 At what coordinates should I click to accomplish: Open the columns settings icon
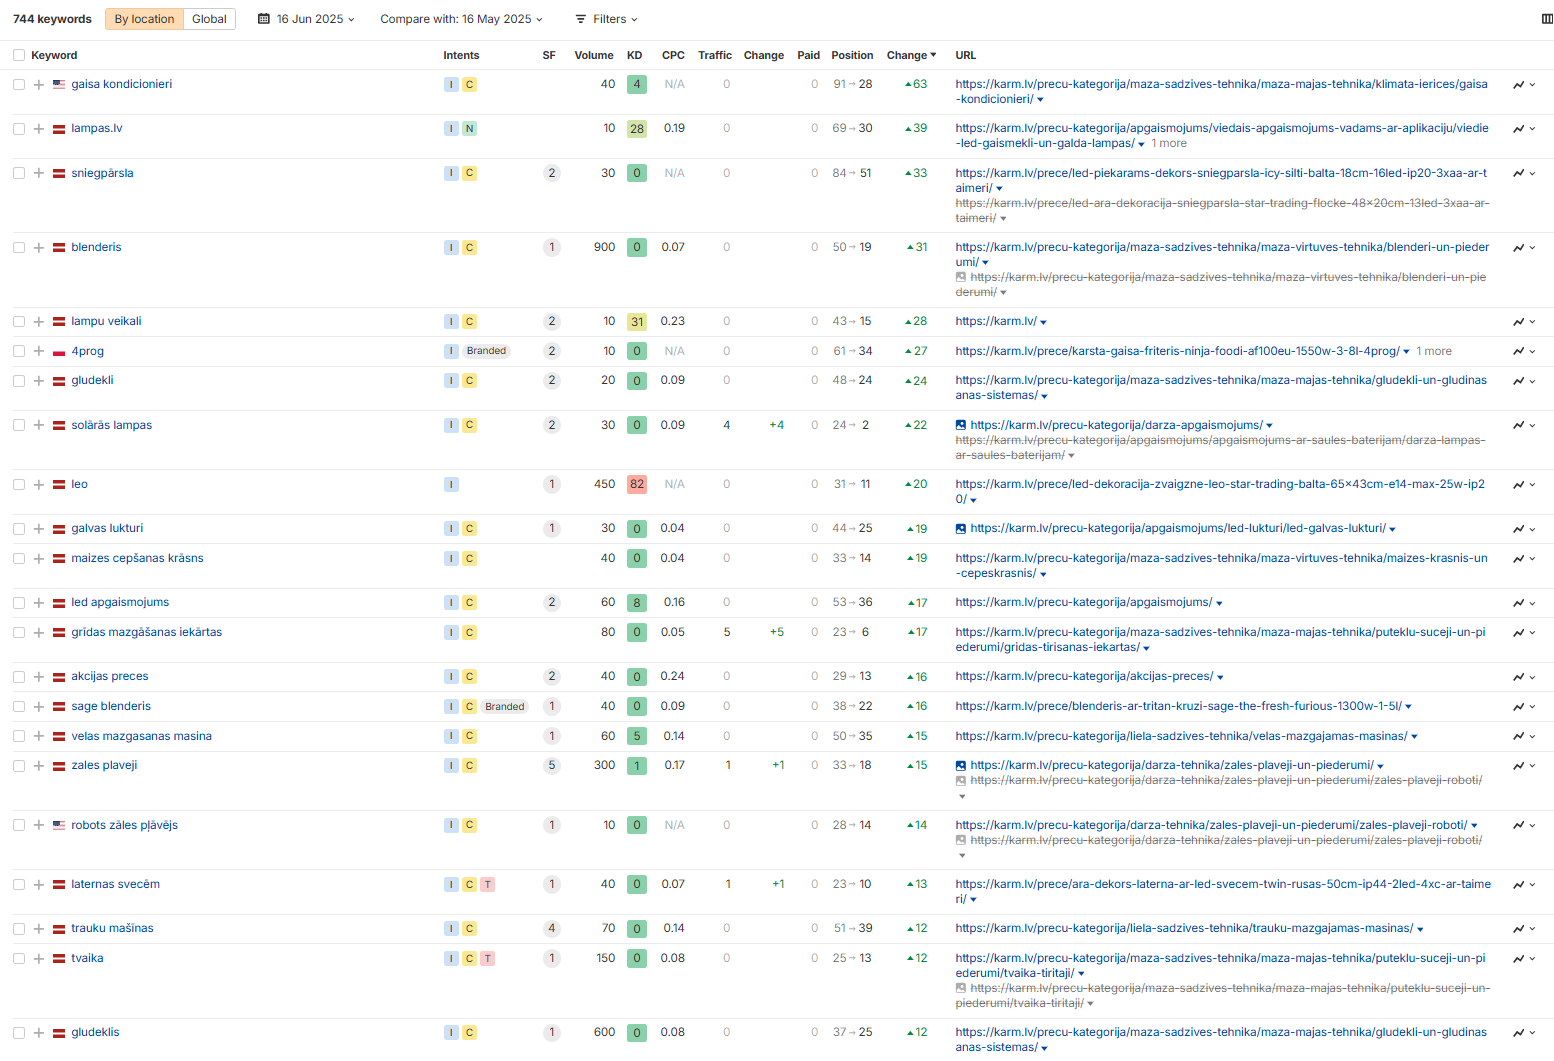(1547, 19)
